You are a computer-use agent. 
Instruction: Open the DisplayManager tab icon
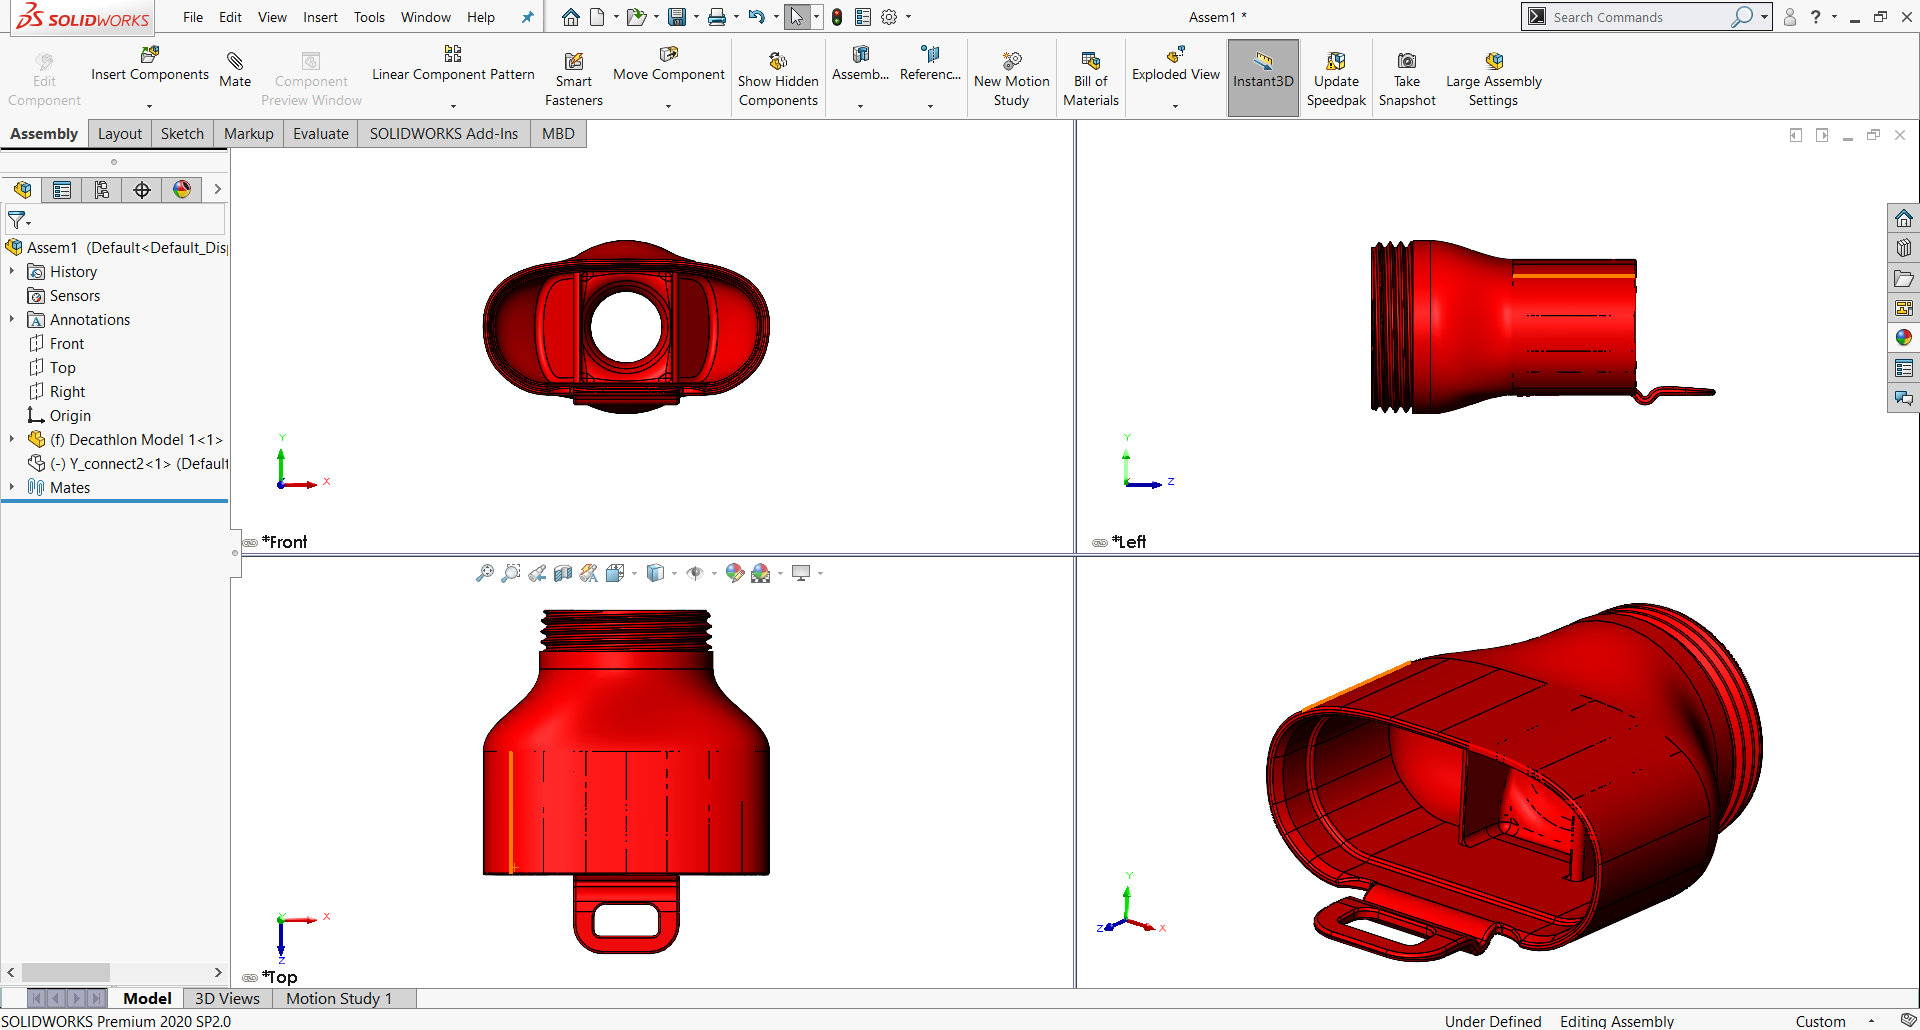tap(182, 190)
